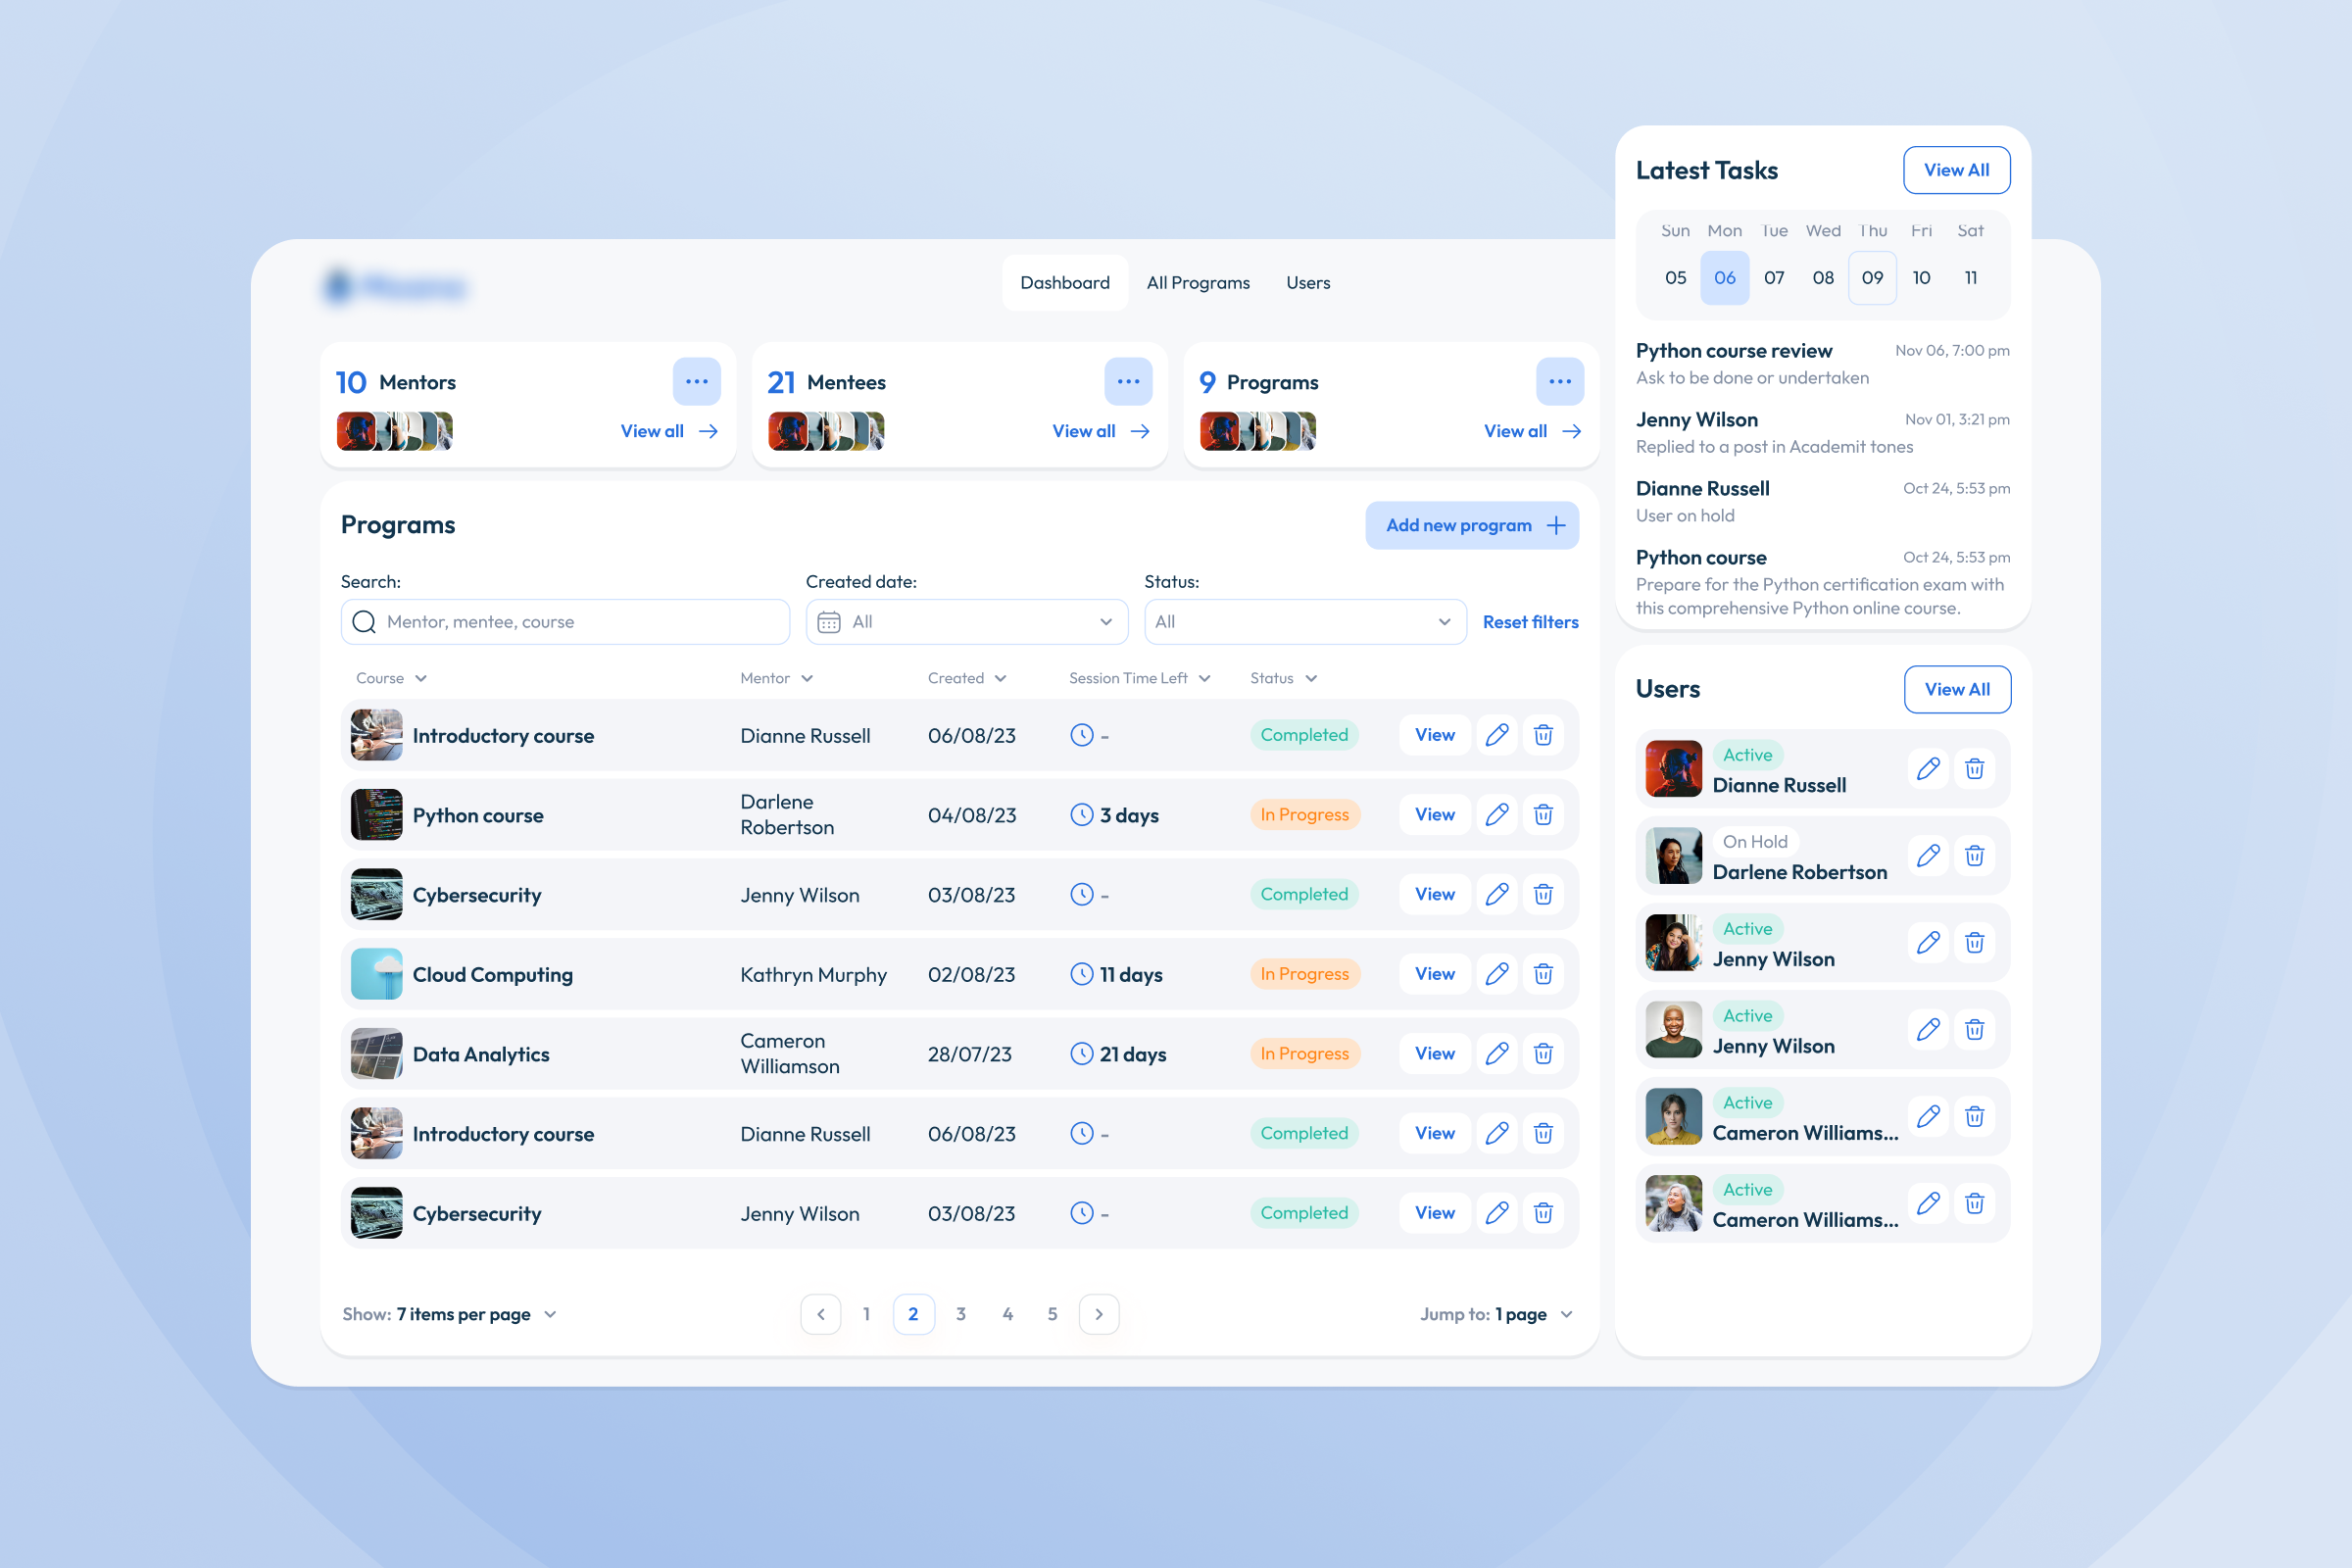Screen dimensions: 2352x1568
Task: Click the Add new program button
Action: pos(1471,526)
